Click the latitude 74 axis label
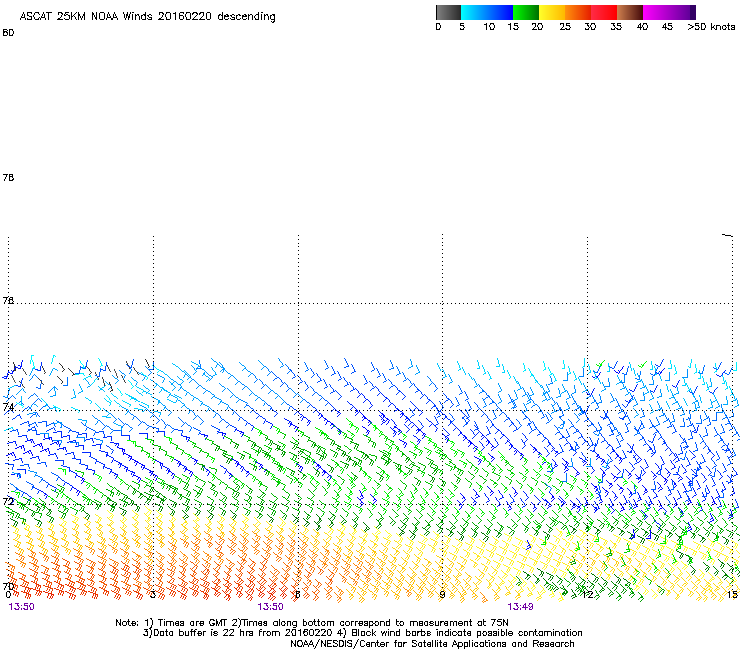 pyautogui.click(x=8, y=406)
